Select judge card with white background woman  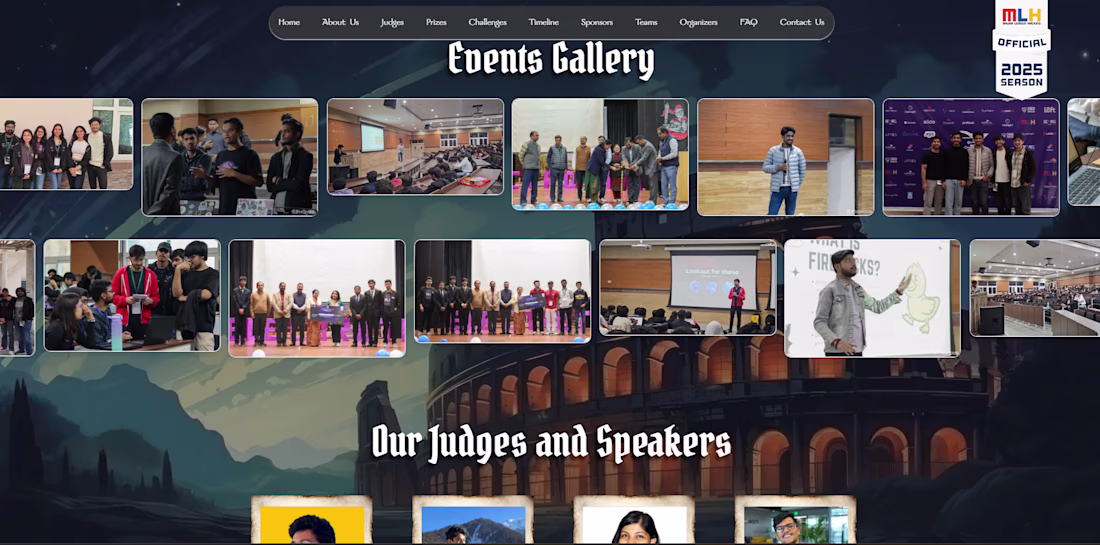634,520
